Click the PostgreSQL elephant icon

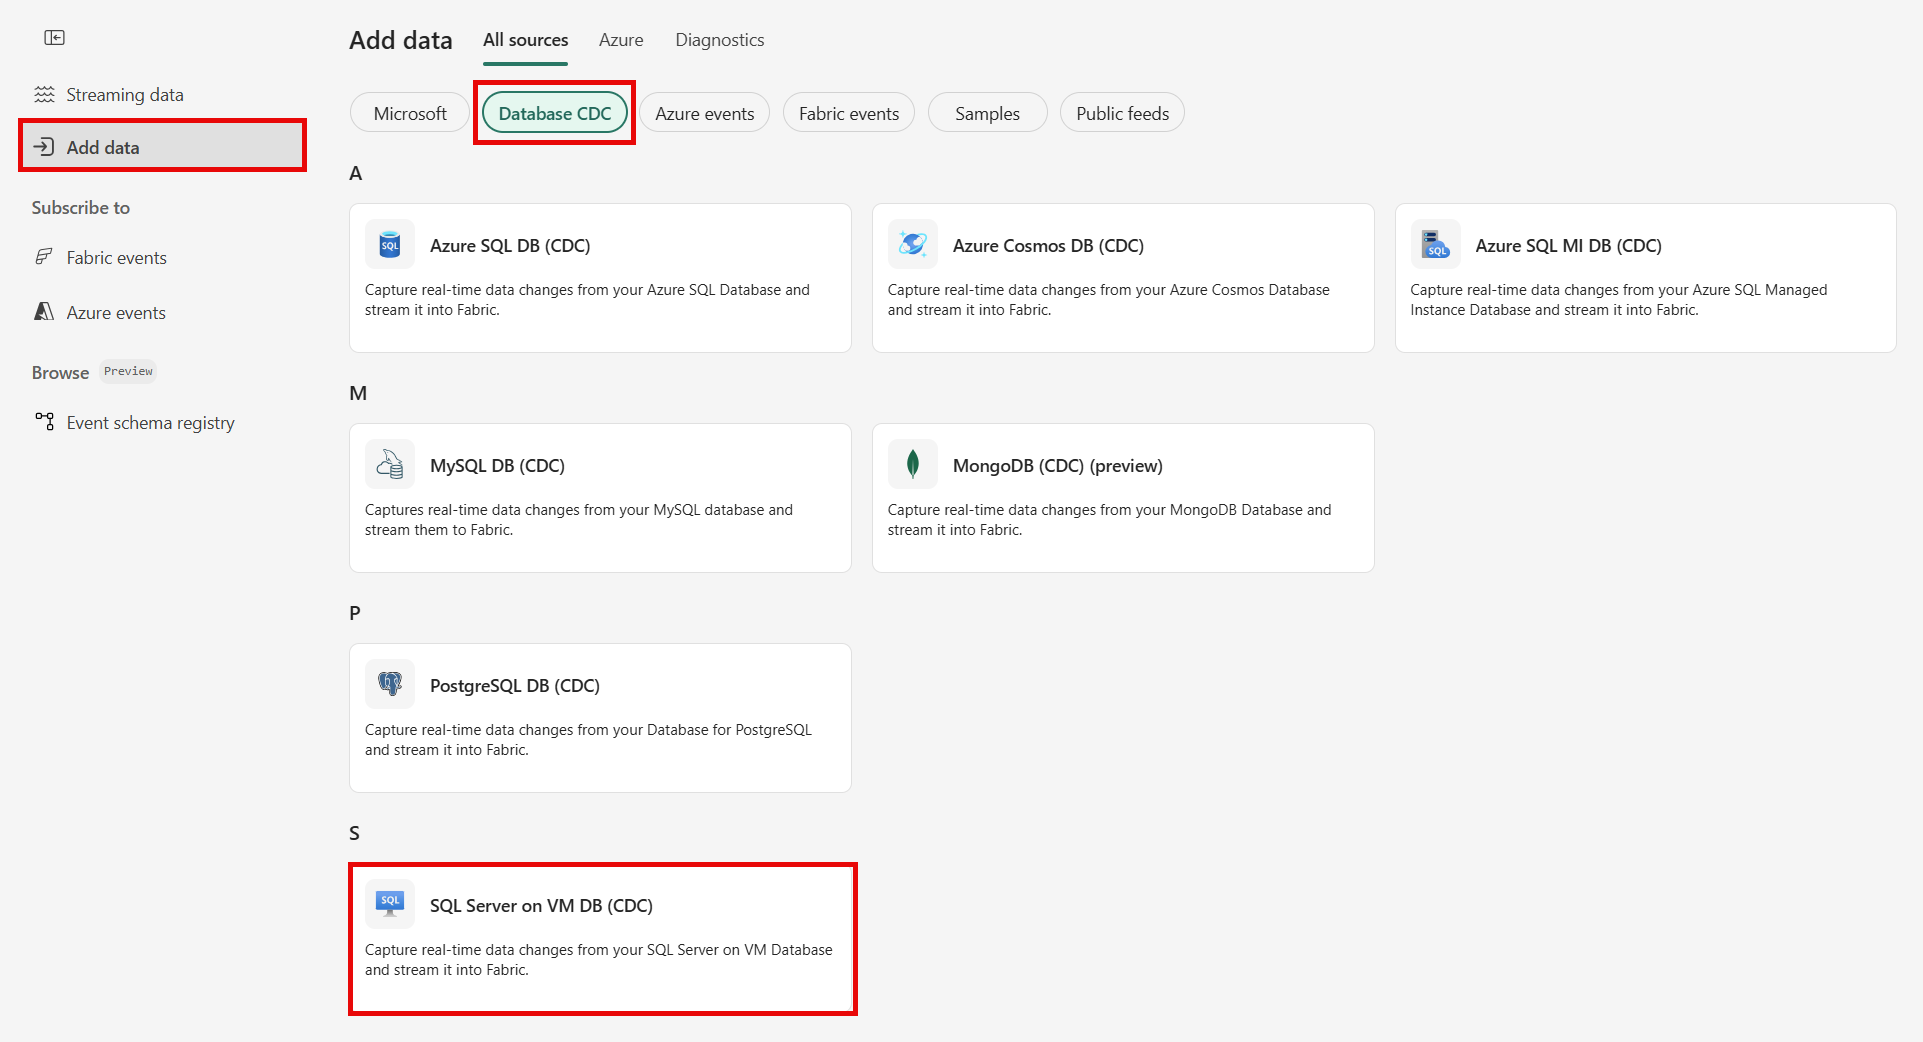tap(390, 685)
